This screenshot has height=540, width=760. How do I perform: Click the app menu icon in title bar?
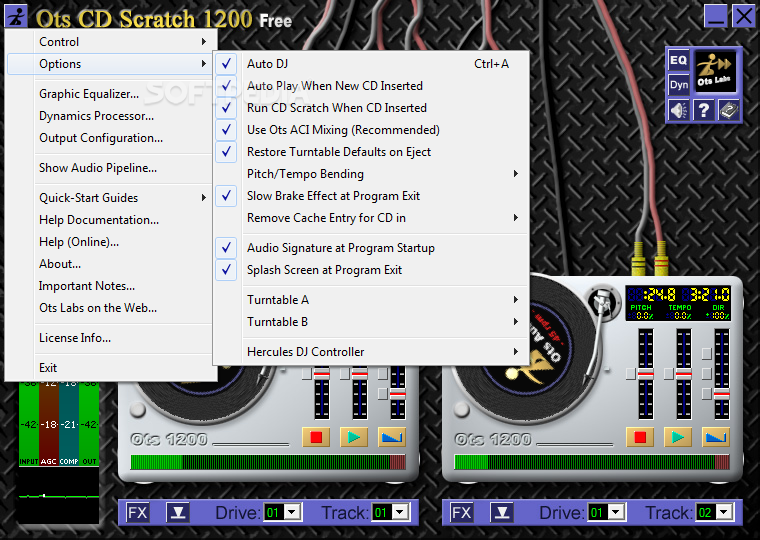(x=16, y=16)
